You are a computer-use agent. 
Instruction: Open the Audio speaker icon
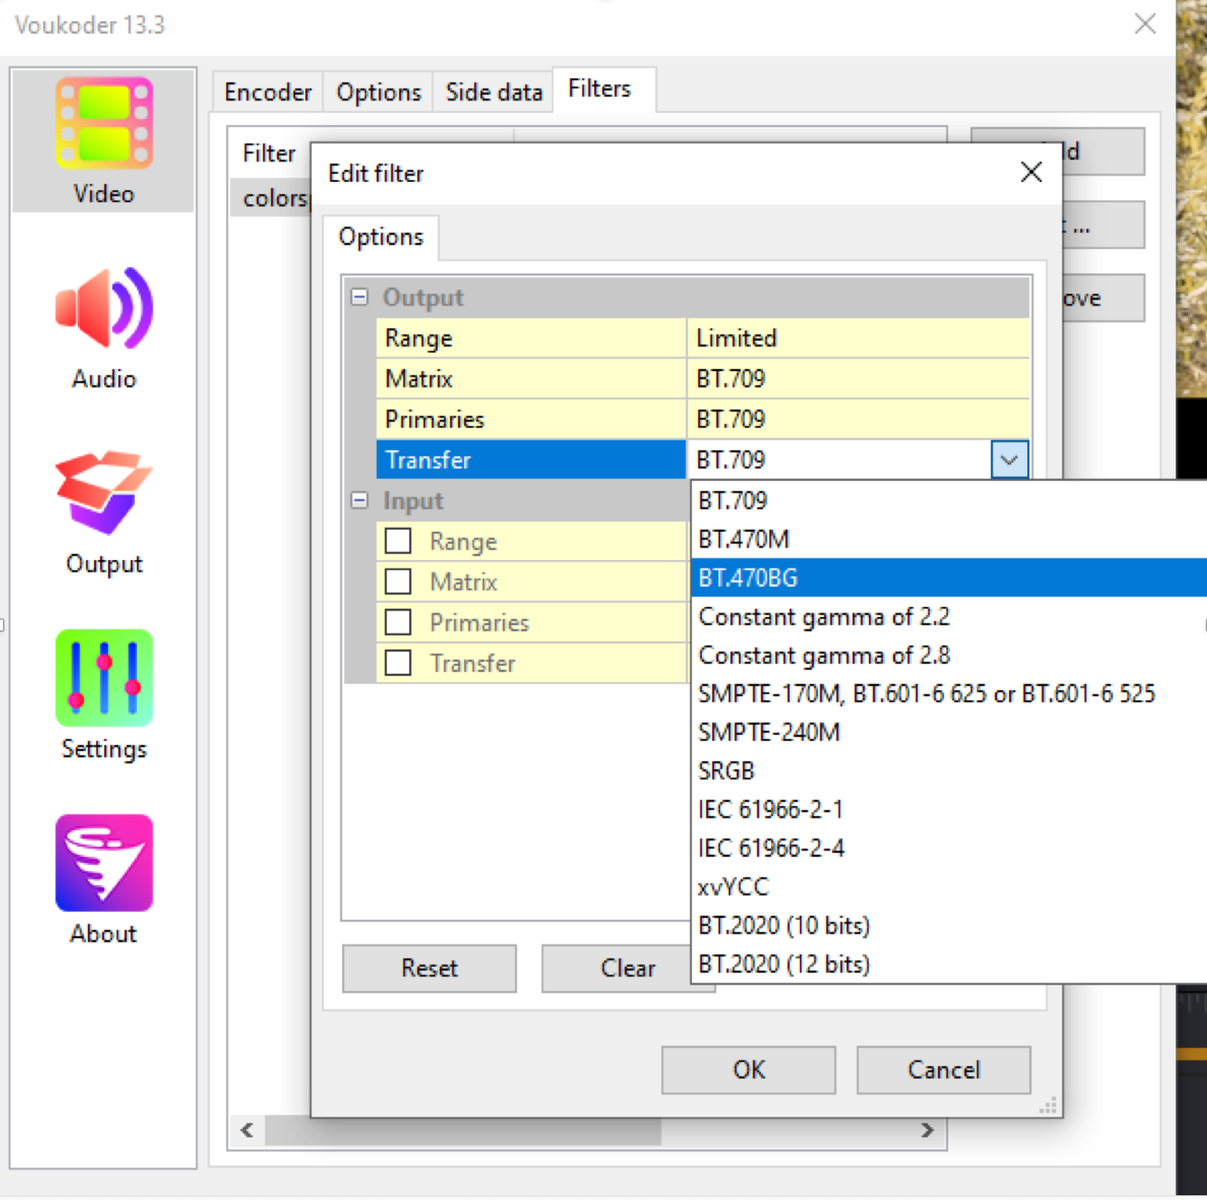(104, 309)
